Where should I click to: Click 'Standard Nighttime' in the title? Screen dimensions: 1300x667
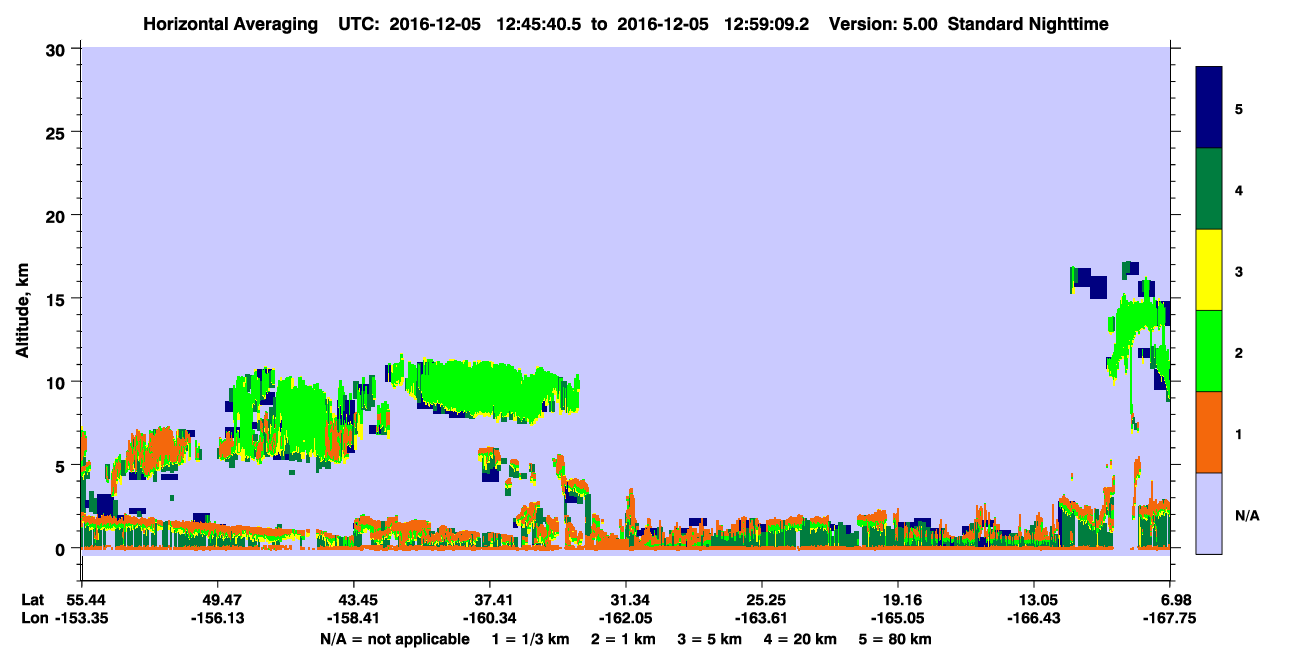(1028, 23)
